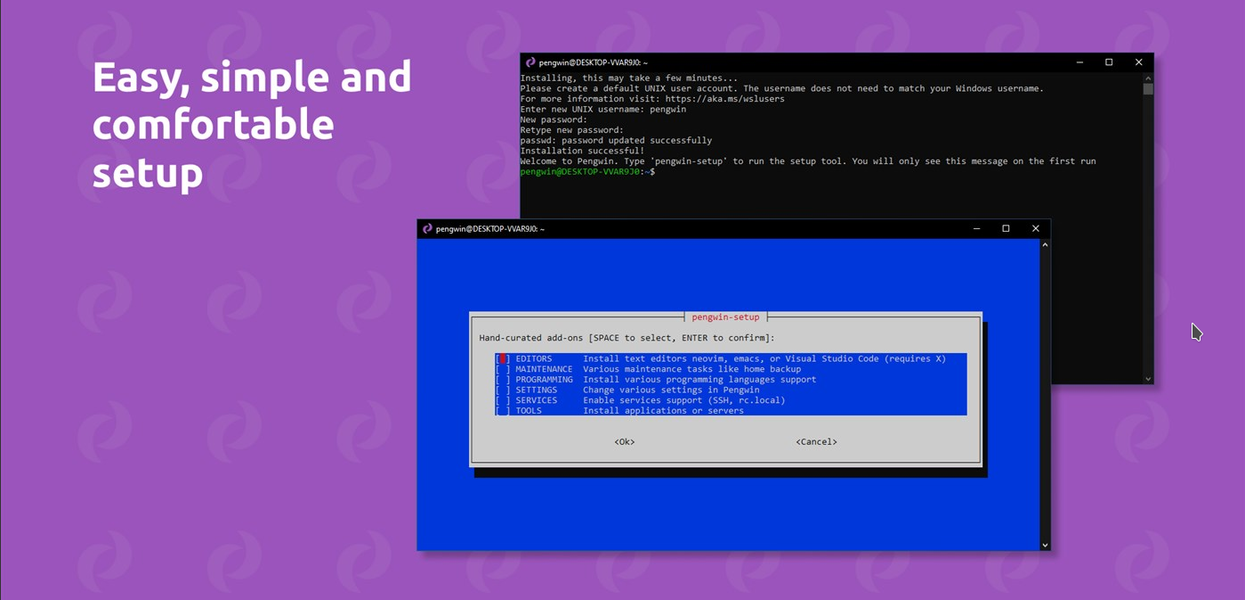Click the Pengwin icon in back terminal title bar
The height and width of the screenshot is (600, 1245).
click(531, 62)
